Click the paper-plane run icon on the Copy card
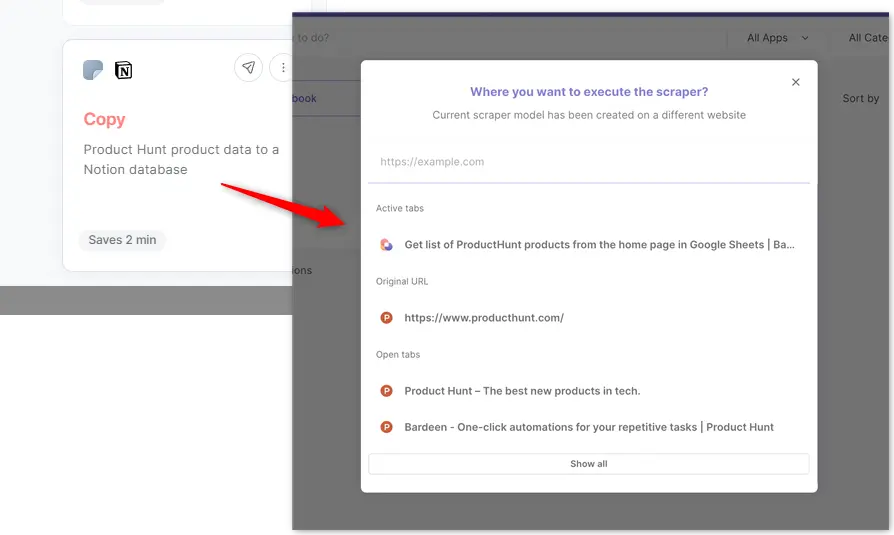 point(248,68)
